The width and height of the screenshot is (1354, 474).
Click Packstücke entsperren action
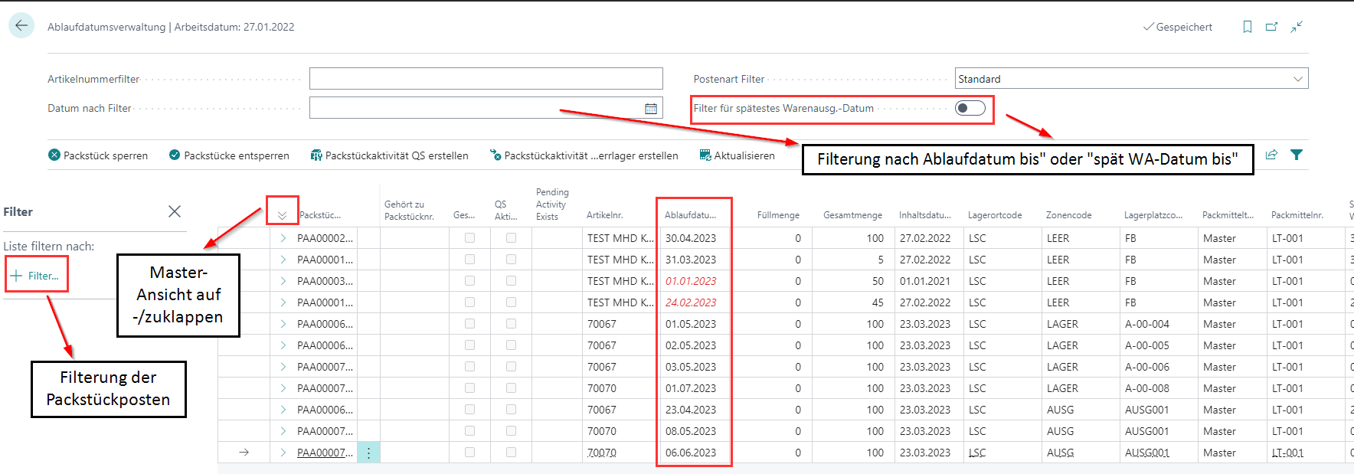[x=229, y=155]
